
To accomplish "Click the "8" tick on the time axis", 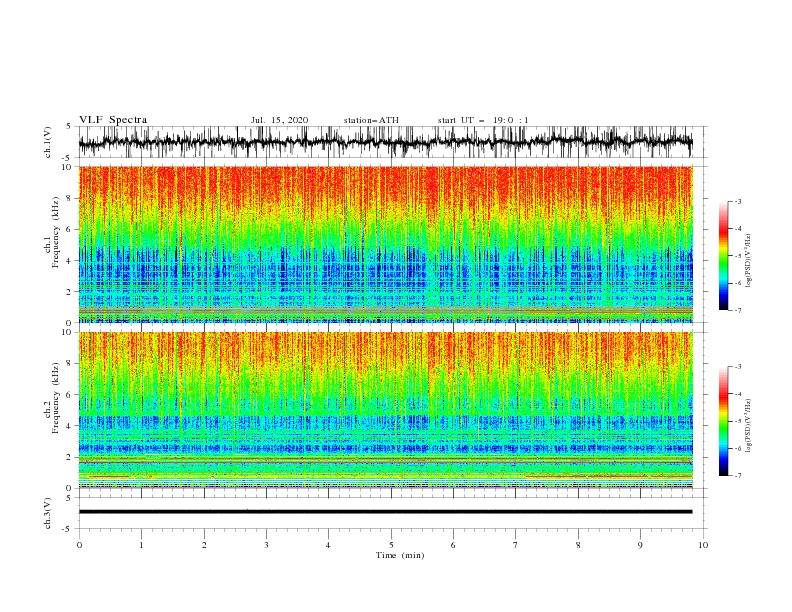I will pos(578,545).
